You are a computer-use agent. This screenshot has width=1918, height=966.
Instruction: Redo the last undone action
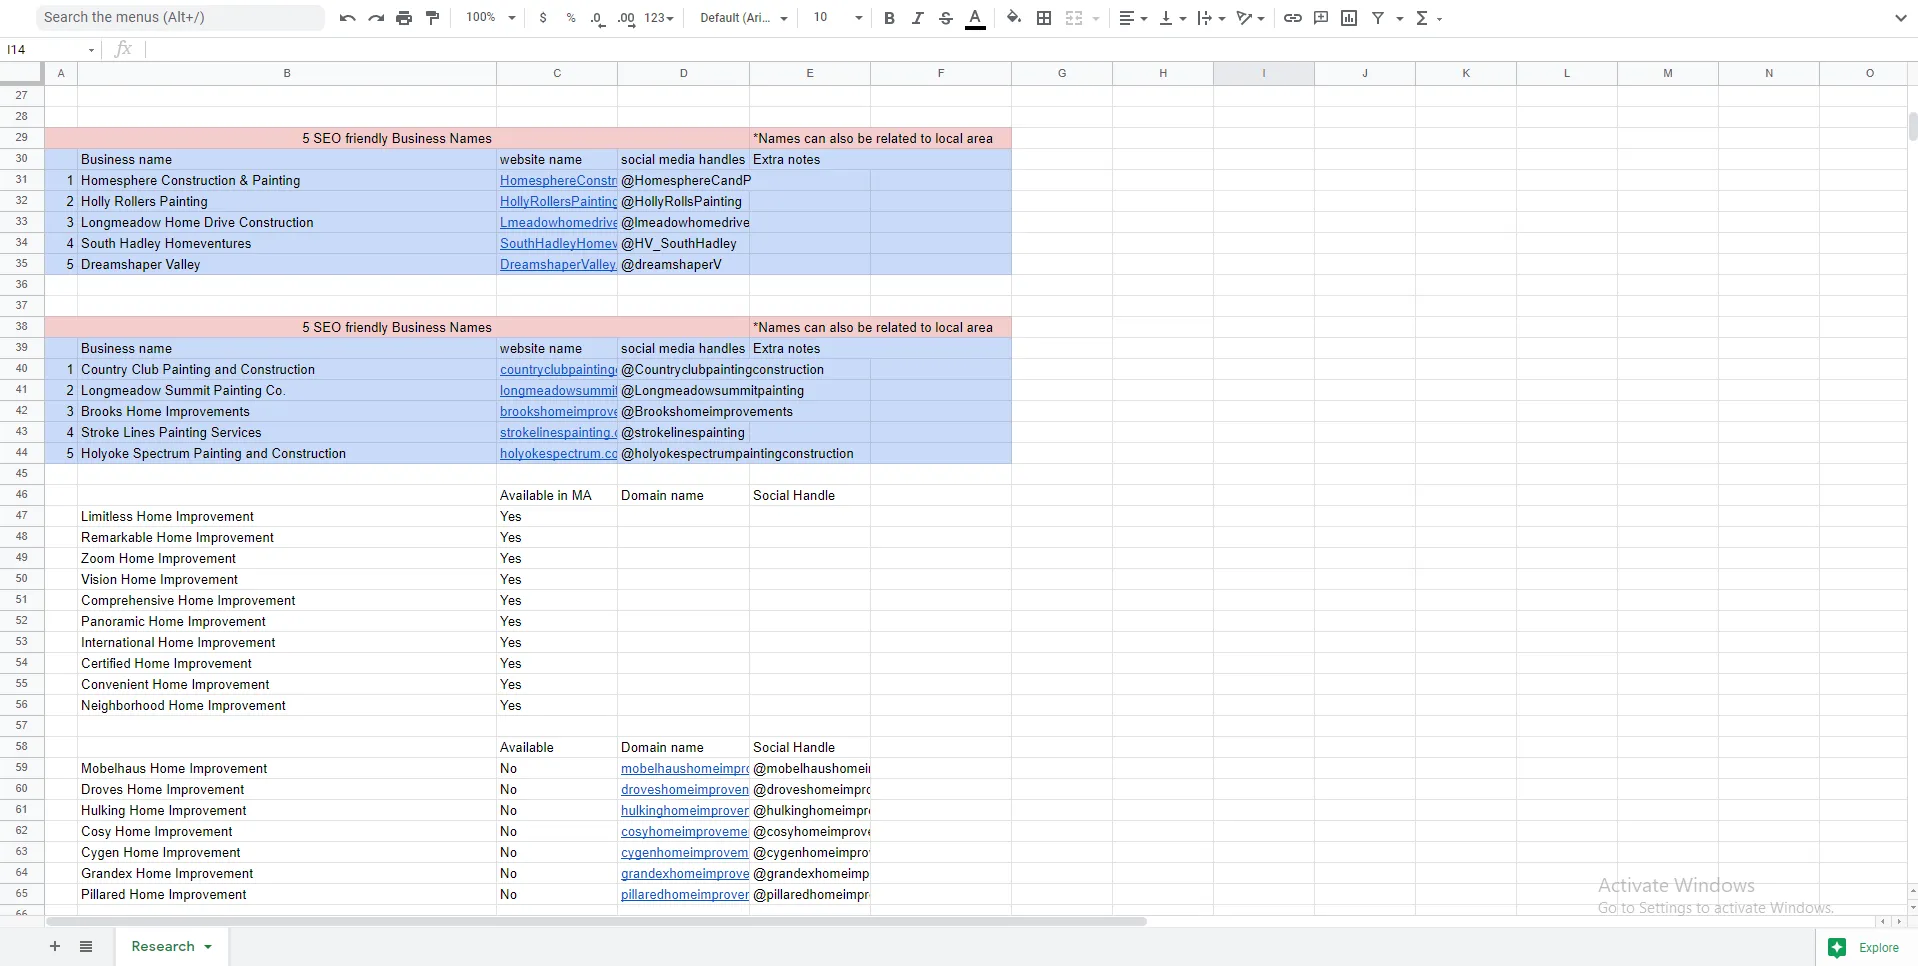click(376, 18)
